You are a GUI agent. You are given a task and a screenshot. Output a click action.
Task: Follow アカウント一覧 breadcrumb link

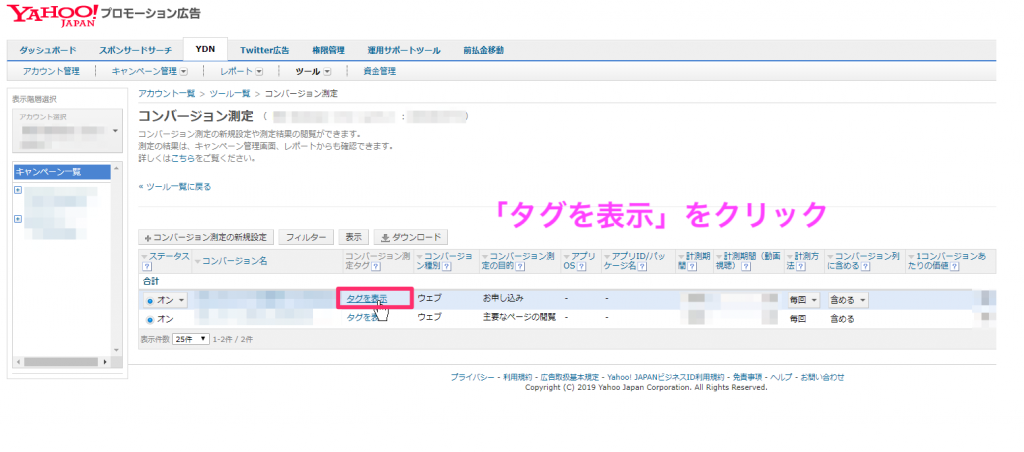167,94
